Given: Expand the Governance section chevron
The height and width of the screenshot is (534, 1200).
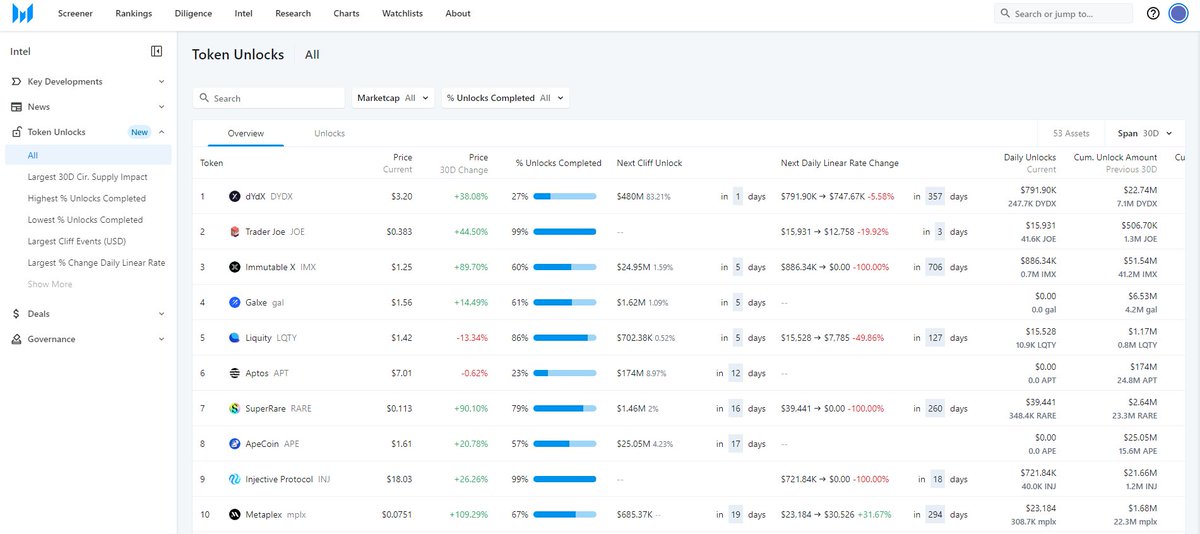Looking at the screenshot, I should click(162, 339).
